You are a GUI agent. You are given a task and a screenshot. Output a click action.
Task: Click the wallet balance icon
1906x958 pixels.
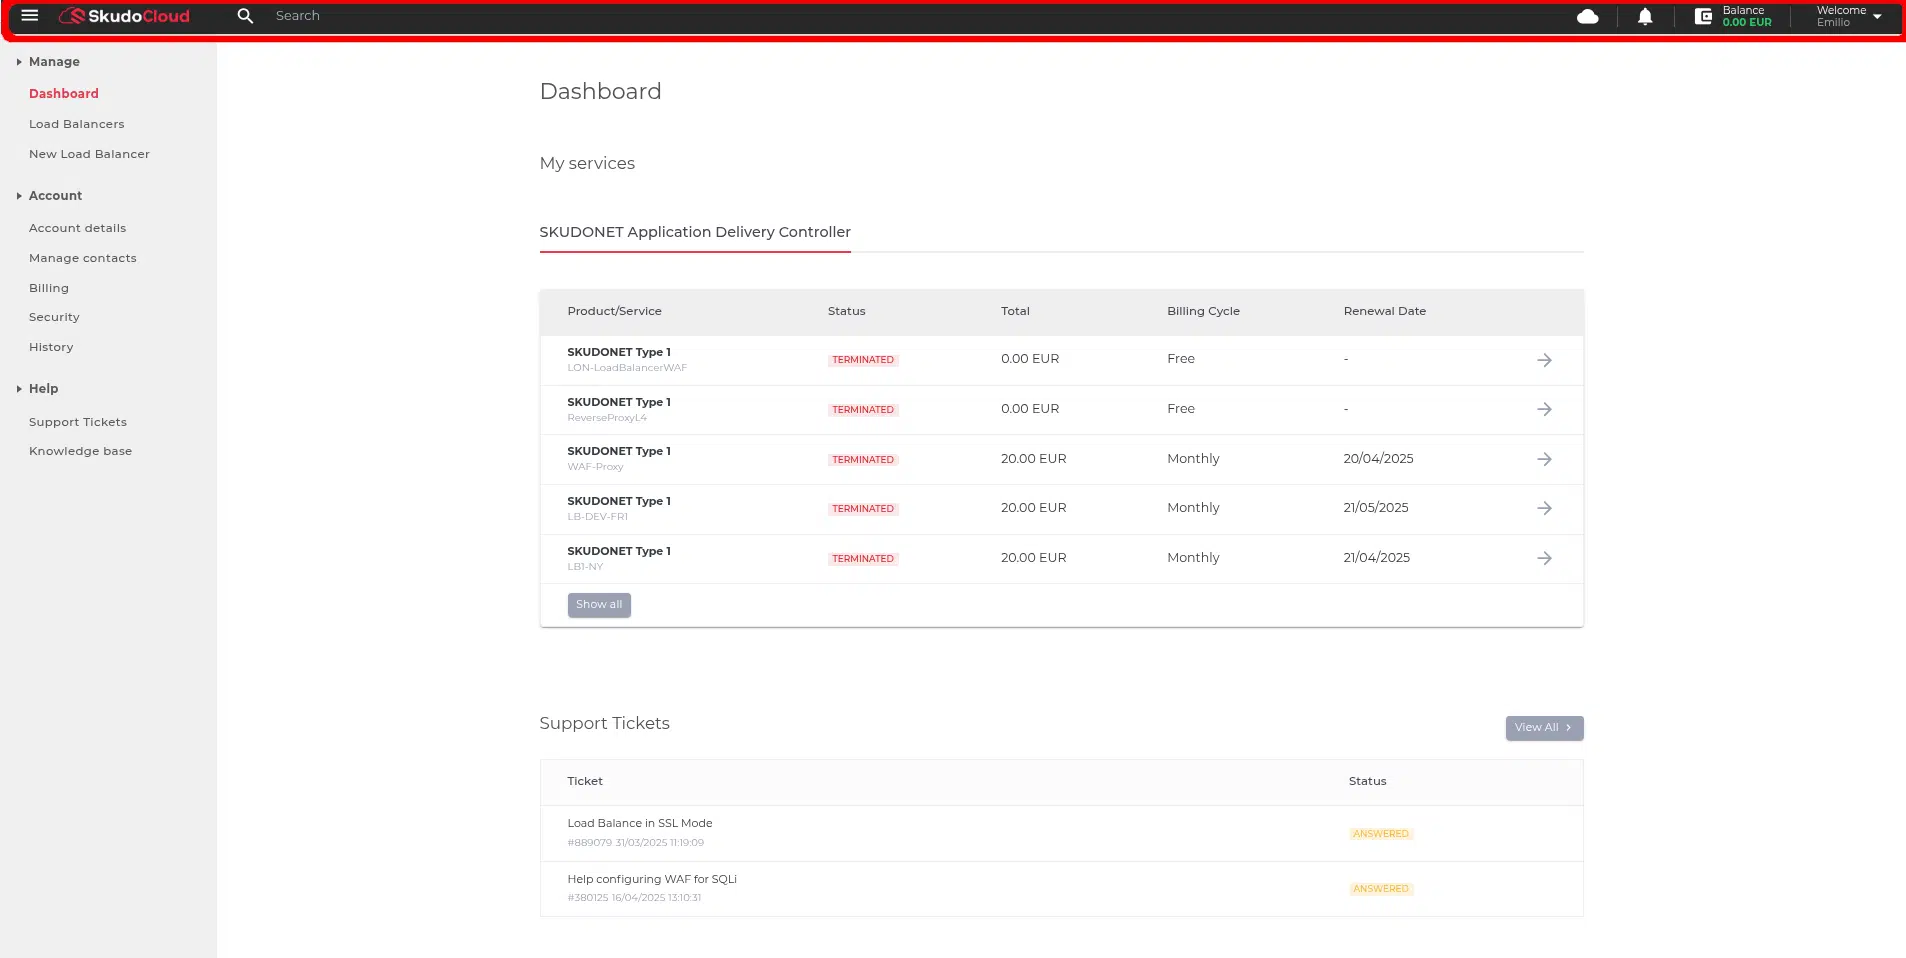click(x=1703, y=17)
